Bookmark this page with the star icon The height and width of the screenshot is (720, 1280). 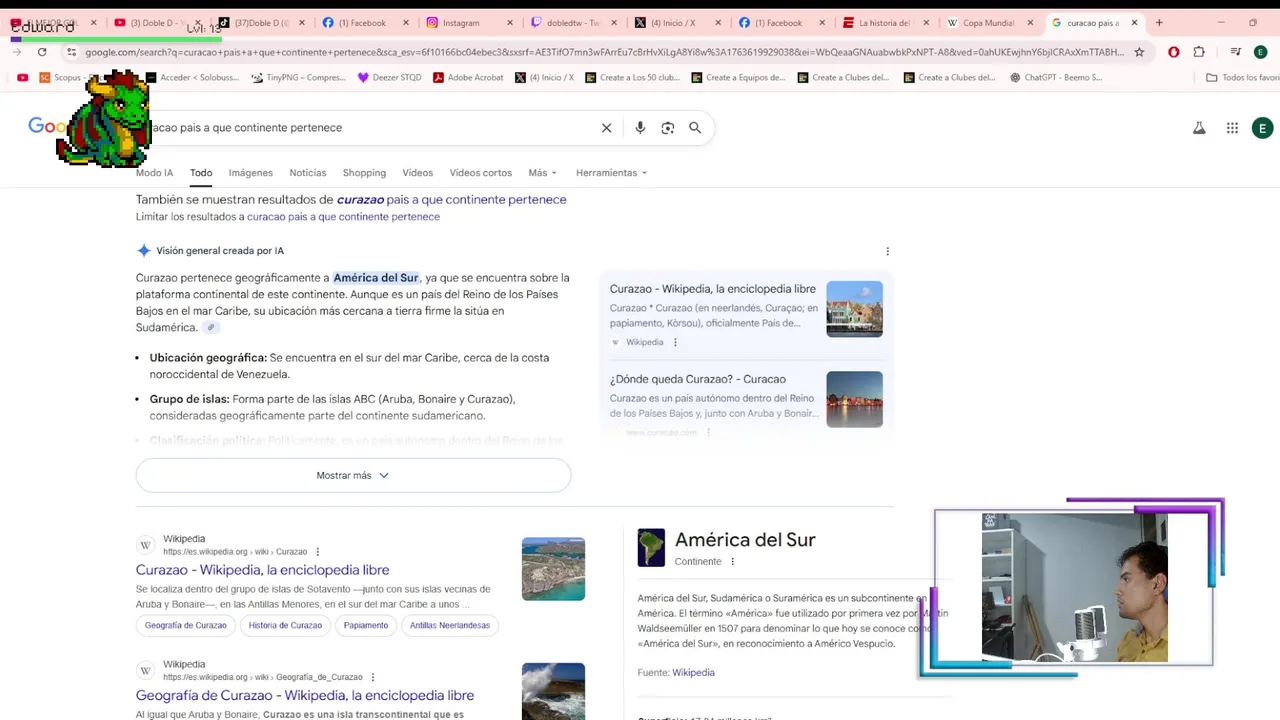(x=1139, y=52)
